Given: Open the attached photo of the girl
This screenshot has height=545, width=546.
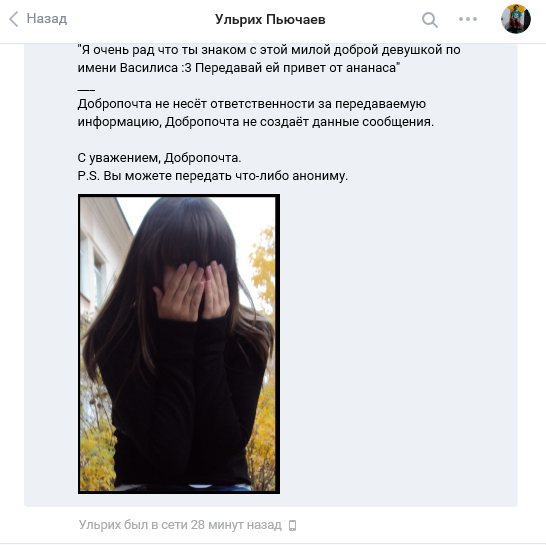Looking at the screenshot, I should [x=179, y=344].
